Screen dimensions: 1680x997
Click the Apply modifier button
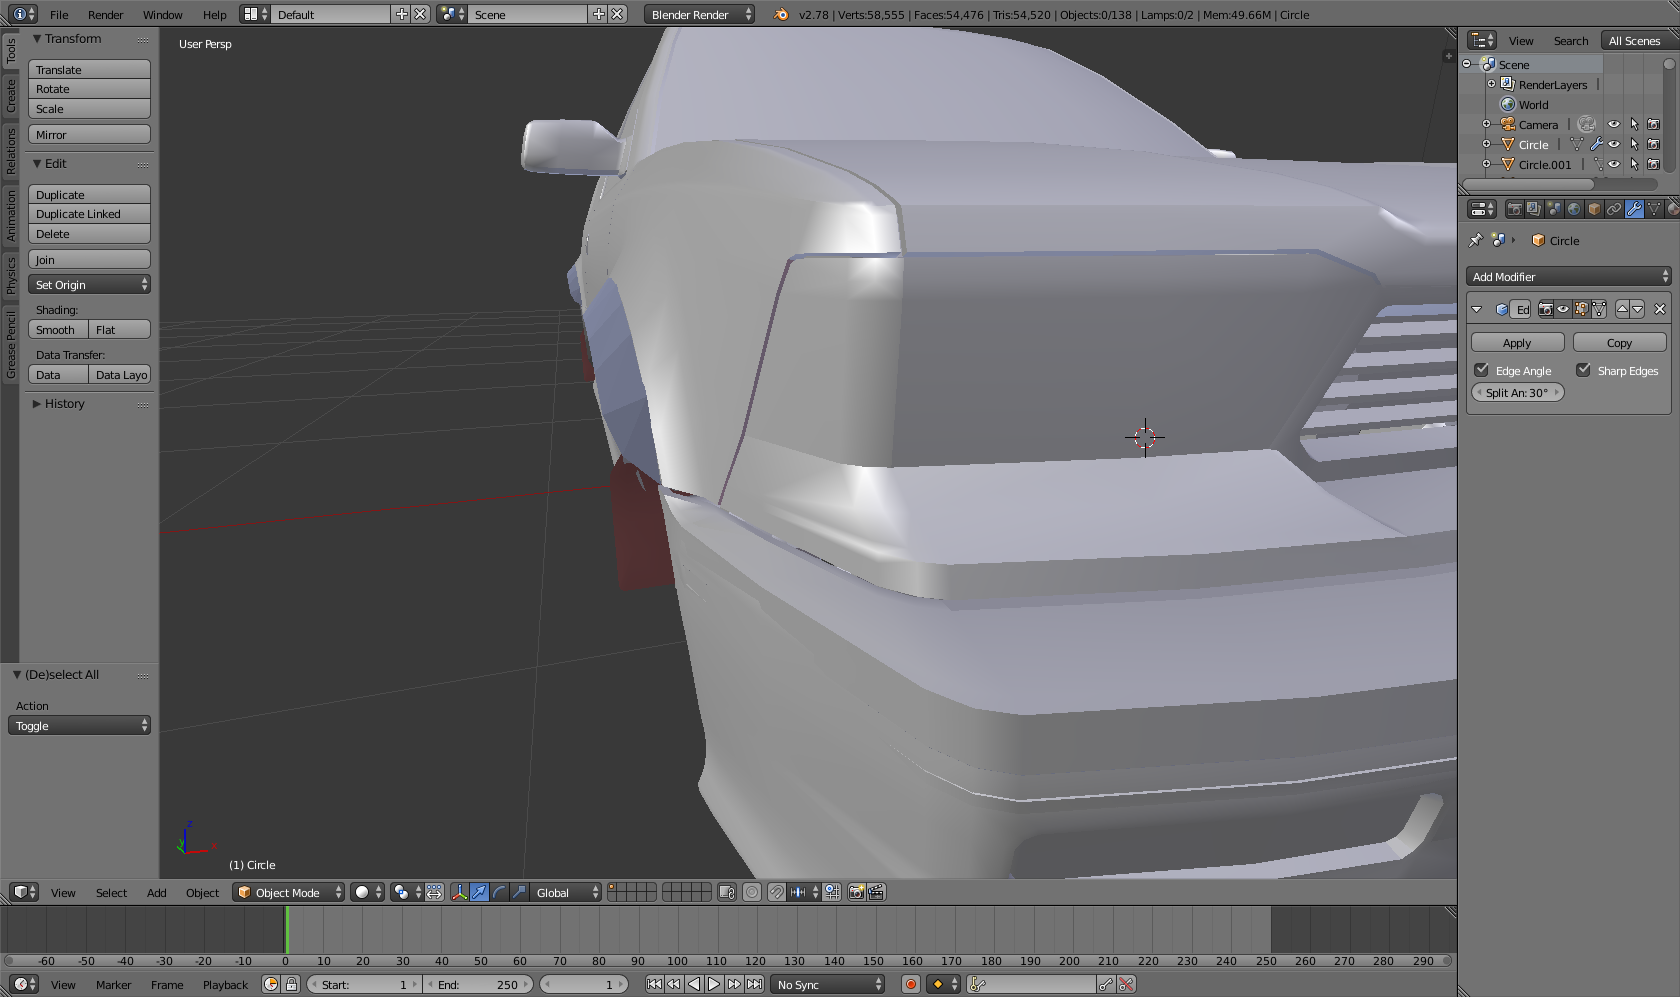click(1517, 343)
